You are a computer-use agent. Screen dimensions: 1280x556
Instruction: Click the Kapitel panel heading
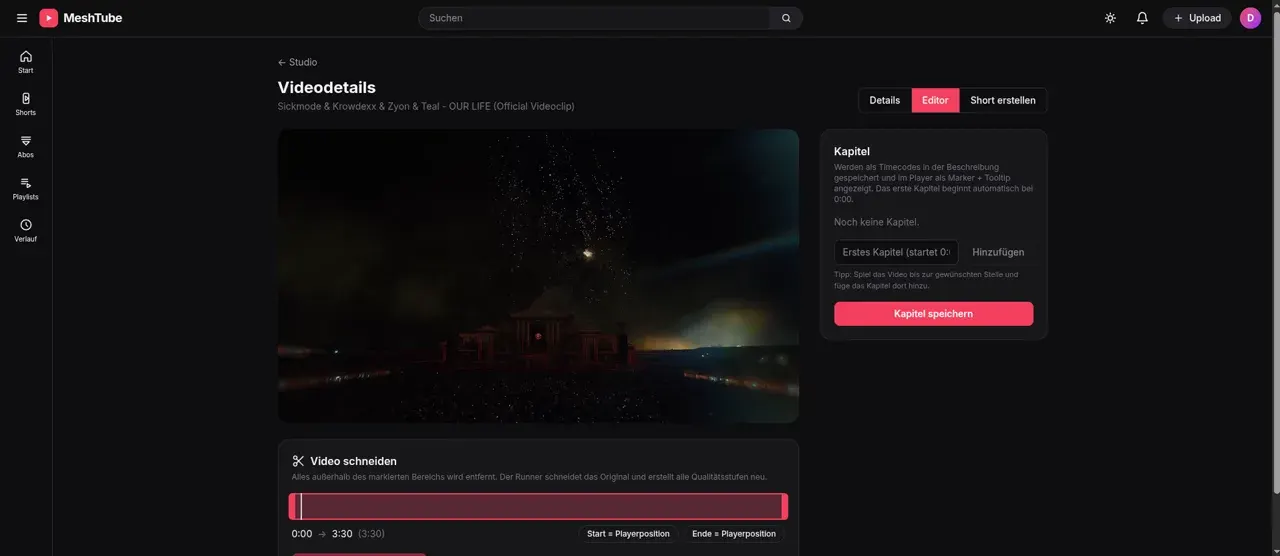pyautogui.click(x=852, y=151)
